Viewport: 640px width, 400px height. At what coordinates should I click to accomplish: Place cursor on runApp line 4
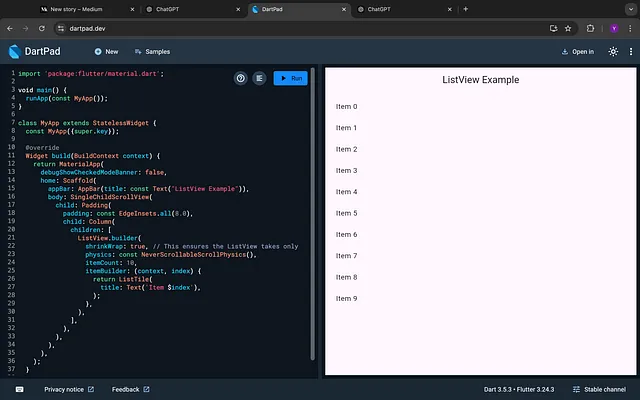click(67, 98)
